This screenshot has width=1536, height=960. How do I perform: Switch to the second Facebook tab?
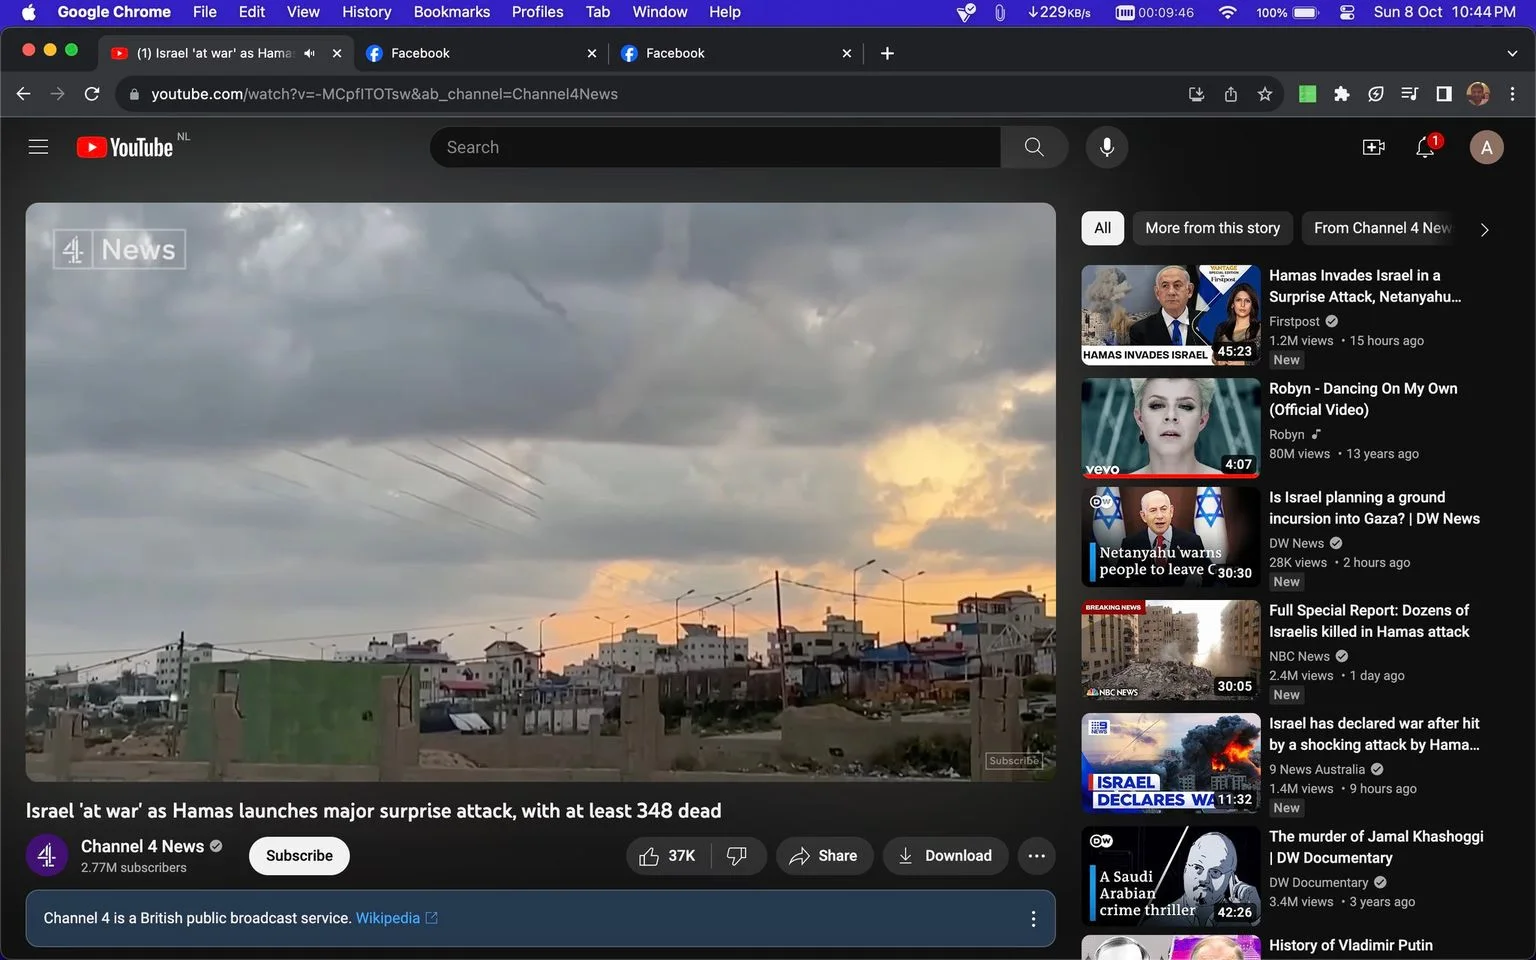(x=736, y=53)
